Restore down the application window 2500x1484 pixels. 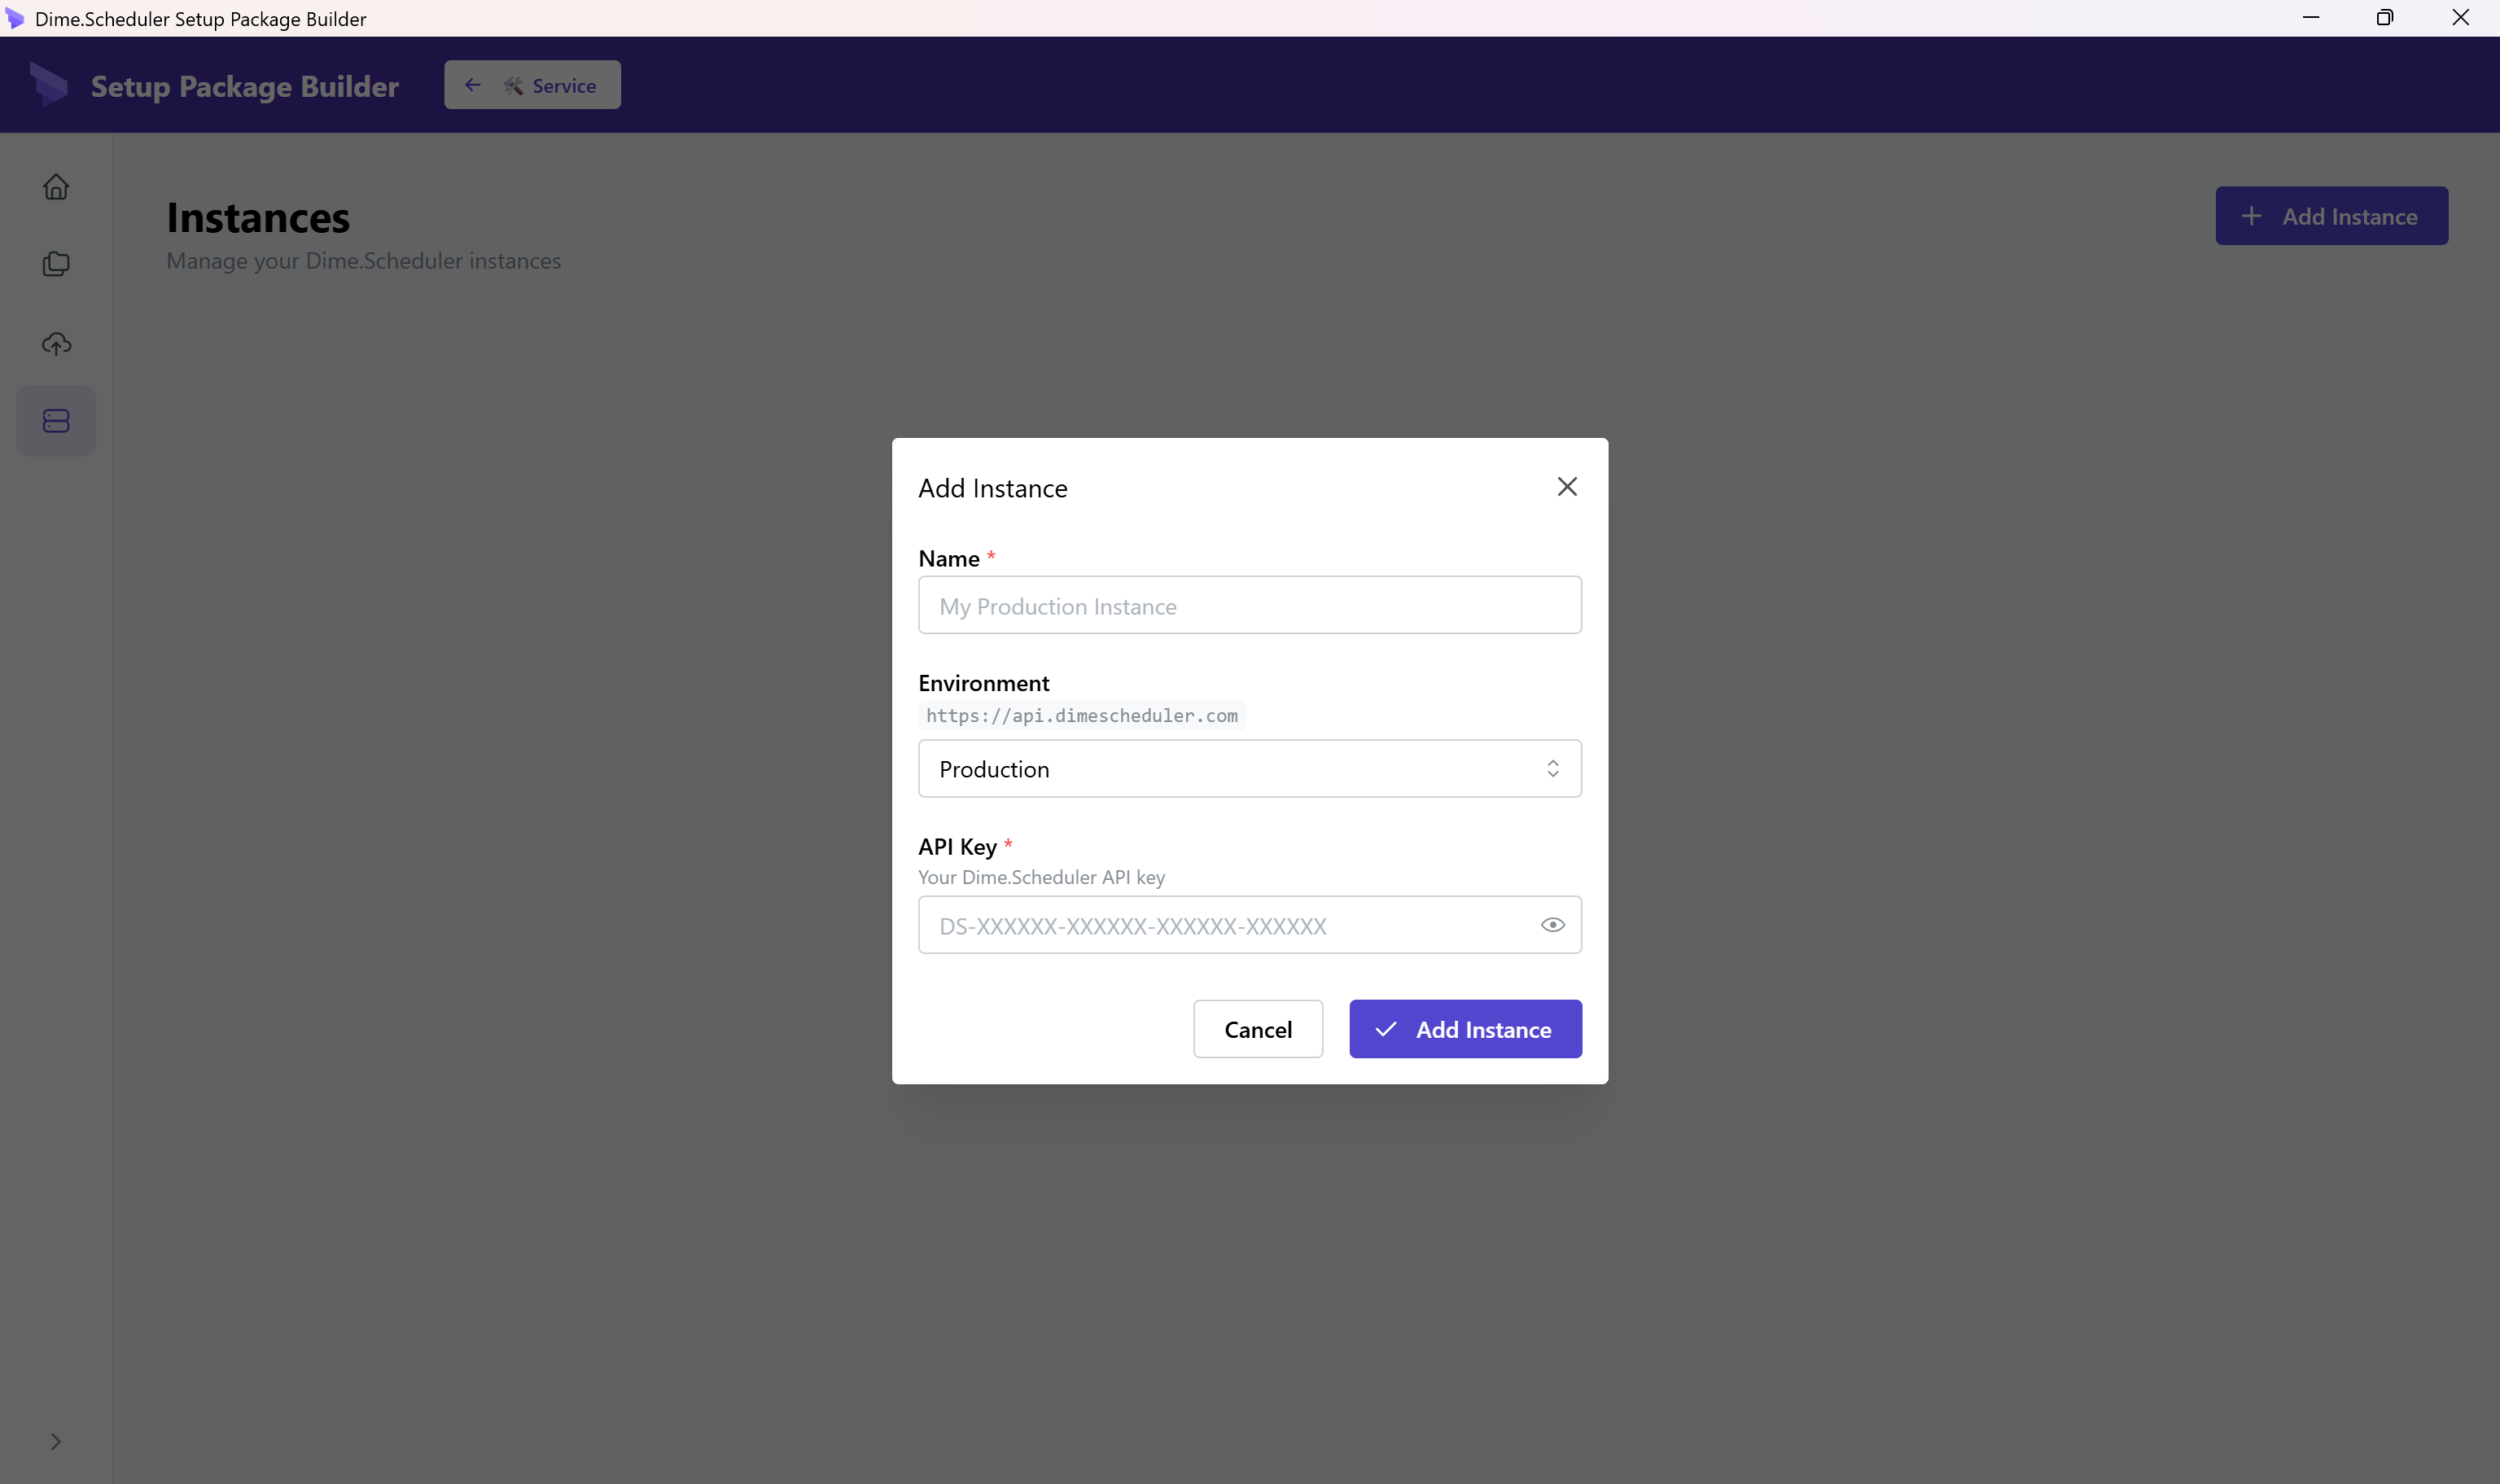click(x=2385, y=18)
